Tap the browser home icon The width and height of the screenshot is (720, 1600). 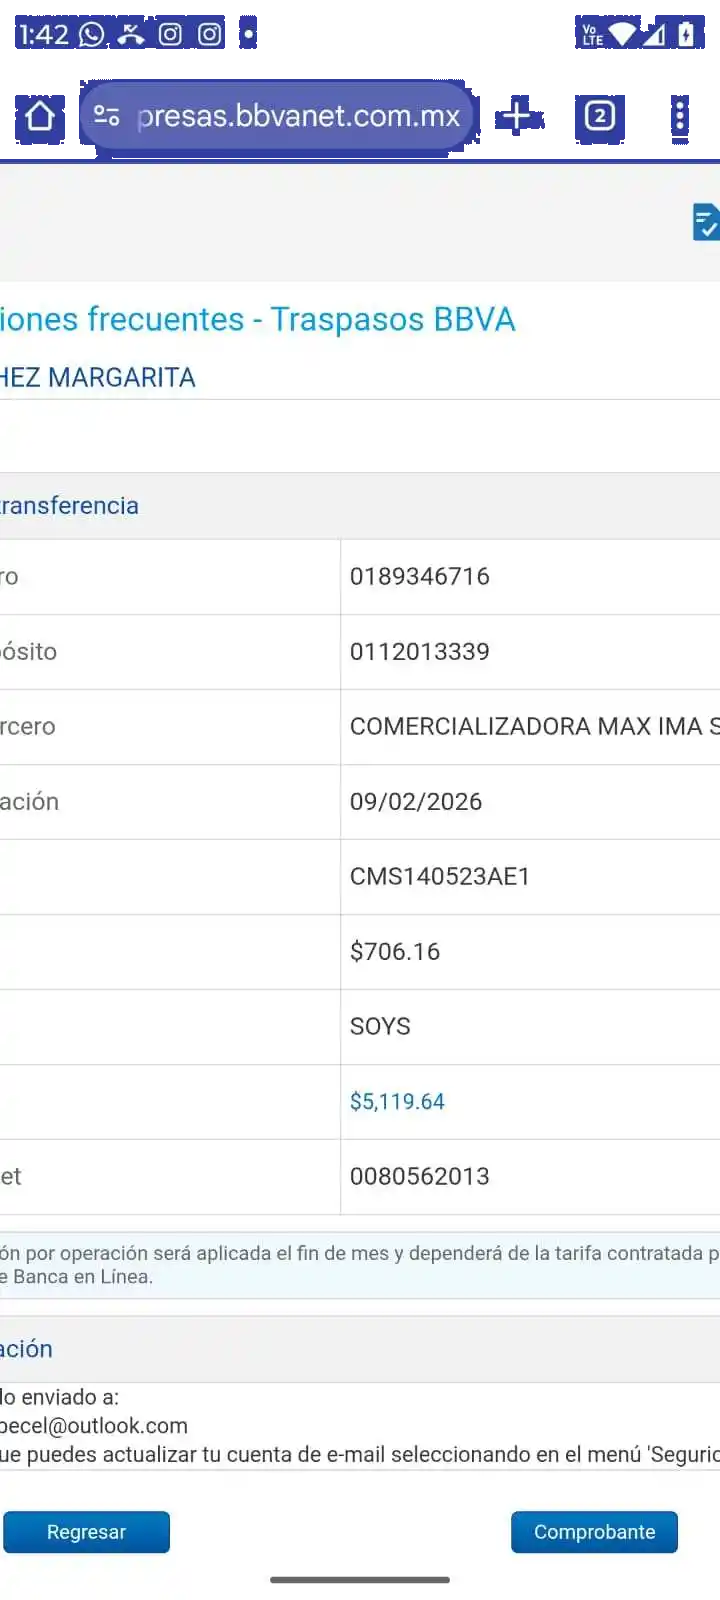click(x=40, y=117)
